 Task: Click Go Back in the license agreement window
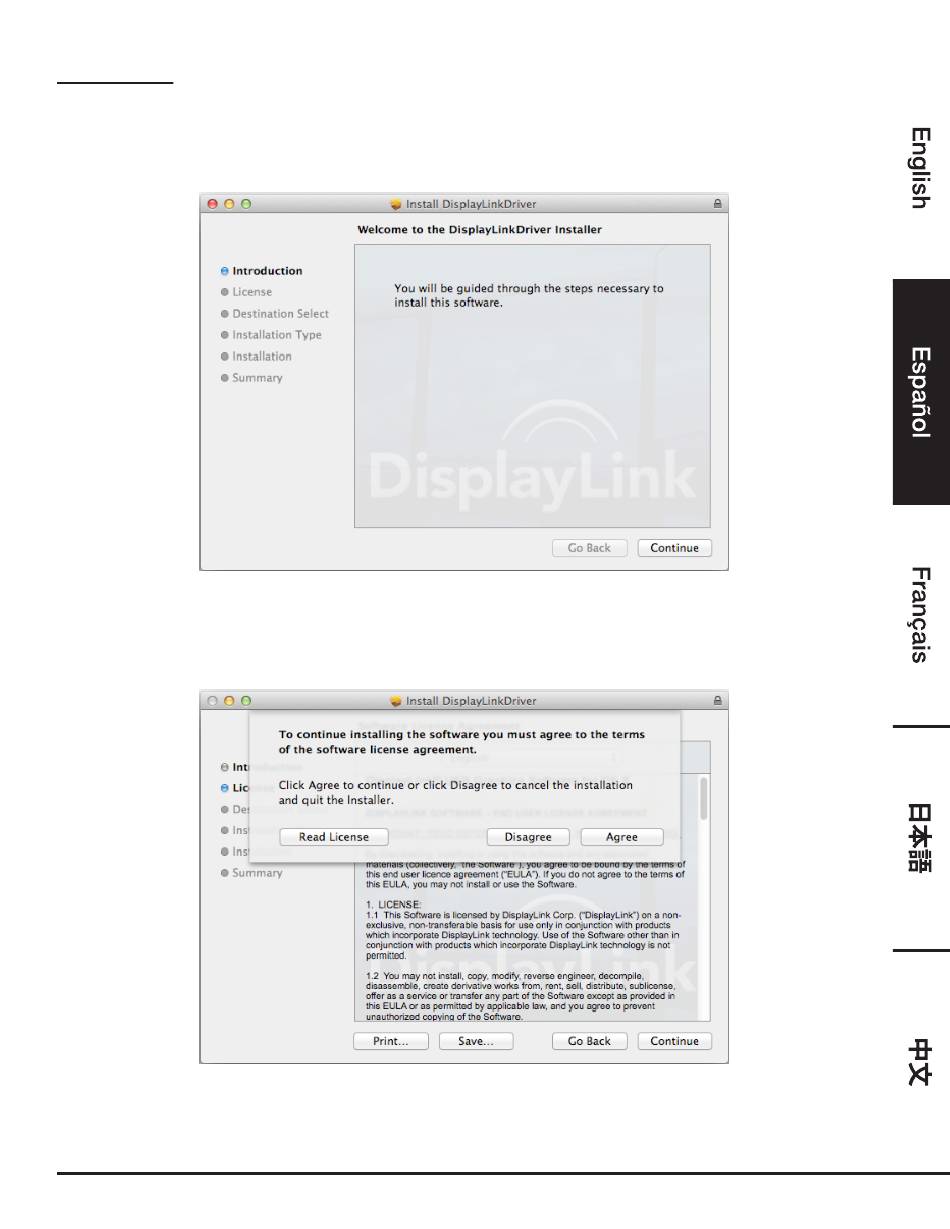[x=589, y=1041]
